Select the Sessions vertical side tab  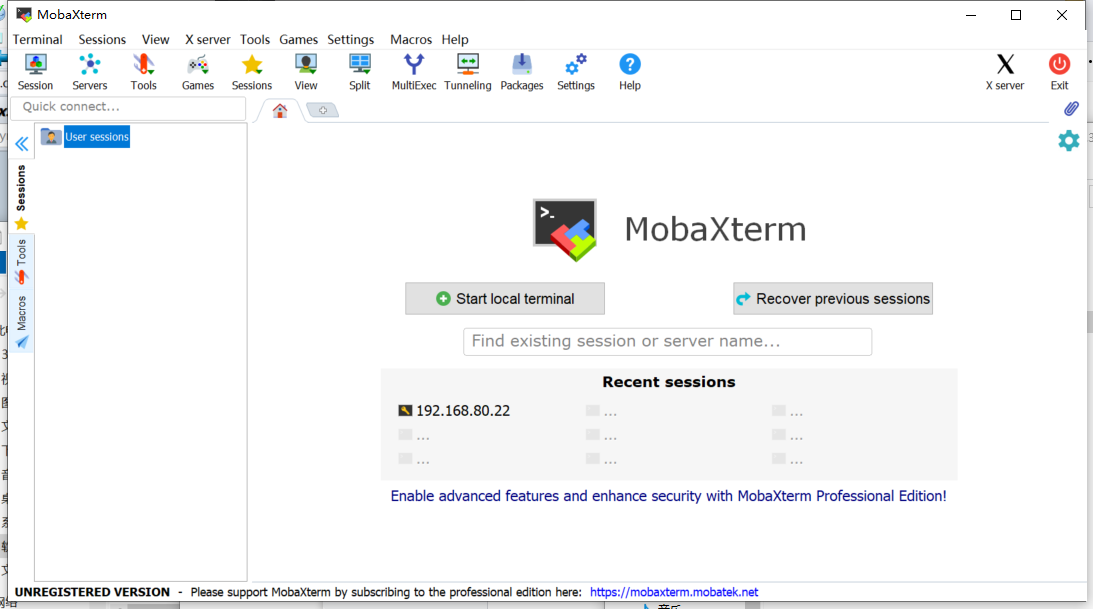click(x=21, y=197)
